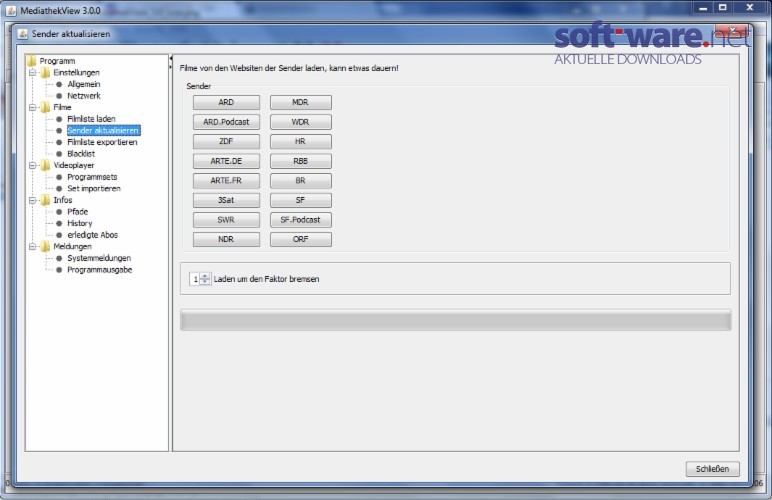Image resolution: width=772 pixels, height=500 pixels.
Task: Click the SF button
Action: 300,200
